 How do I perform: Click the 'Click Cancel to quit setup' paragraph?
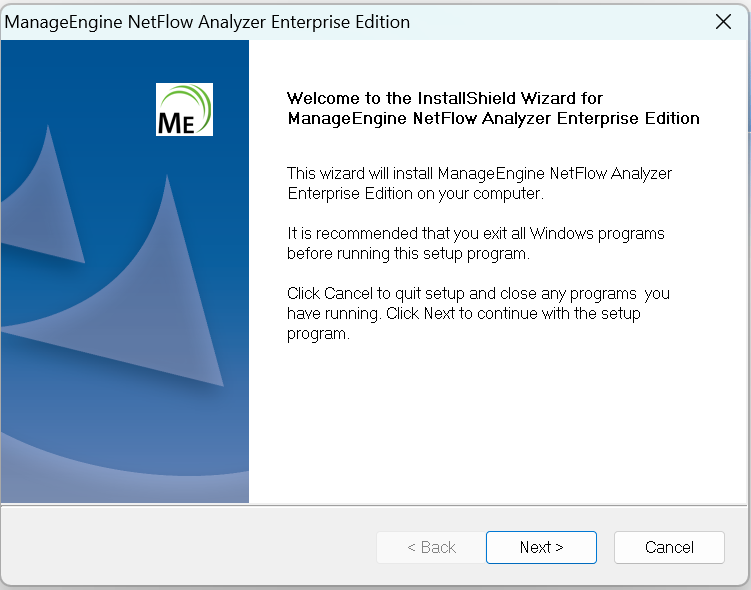click(x=478, y=313)
